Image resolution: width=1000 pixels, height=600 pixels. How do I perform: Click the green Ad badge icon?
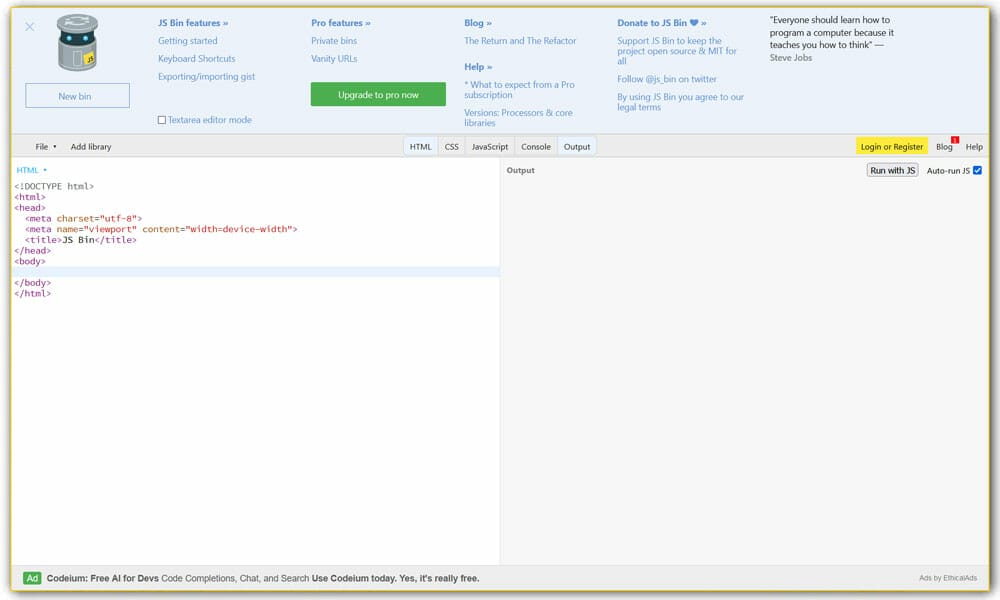pos(32,578)
